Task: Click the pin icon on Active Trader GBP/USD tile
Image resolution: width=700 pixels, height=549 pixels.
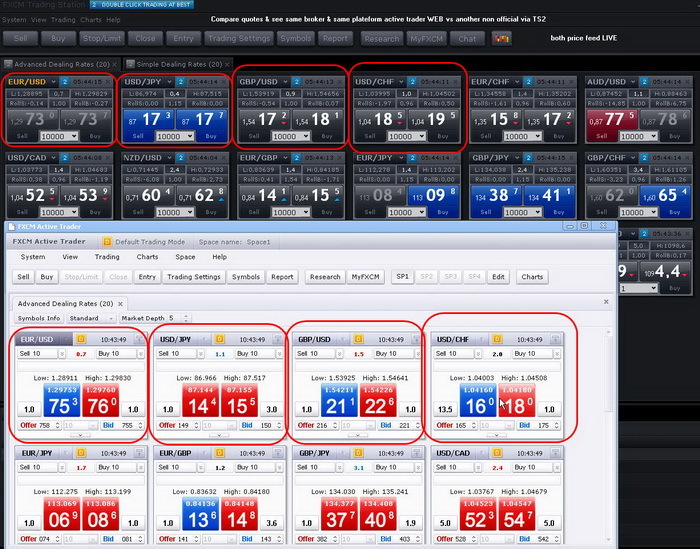Action: [417, 339]
